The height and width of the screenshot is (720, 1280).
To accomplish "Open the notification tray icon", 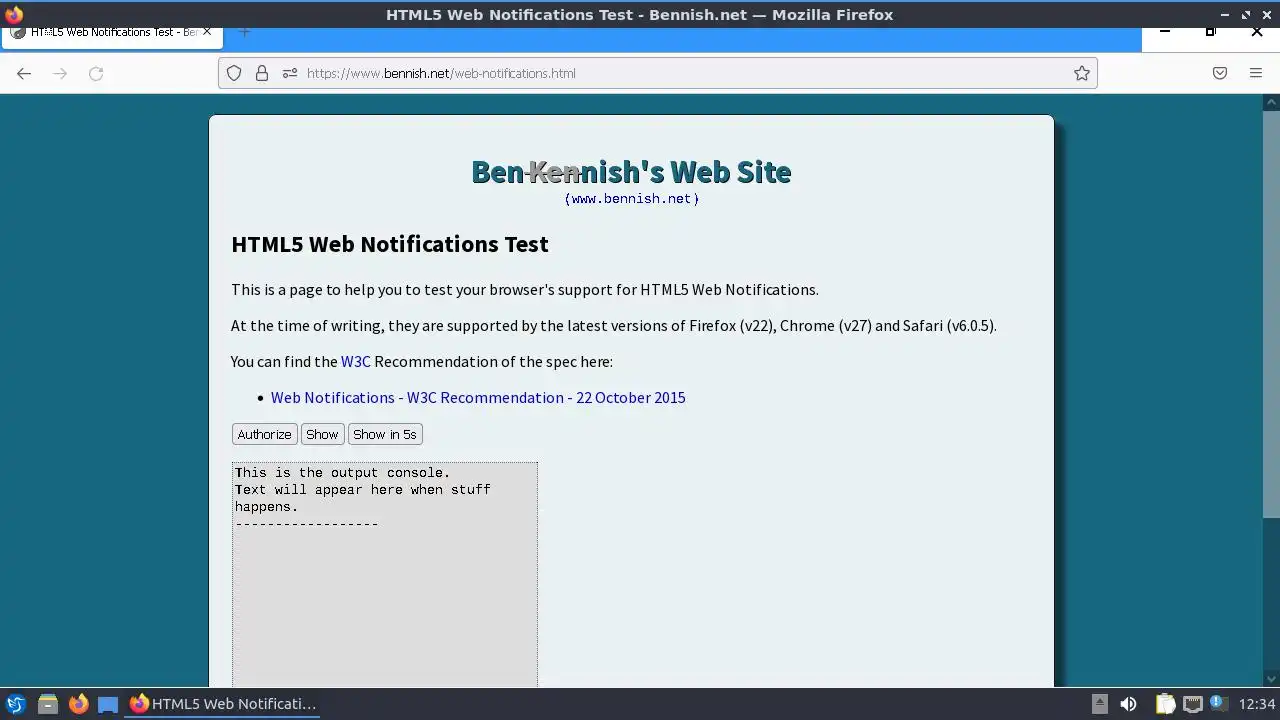I will pos(1218,703).
